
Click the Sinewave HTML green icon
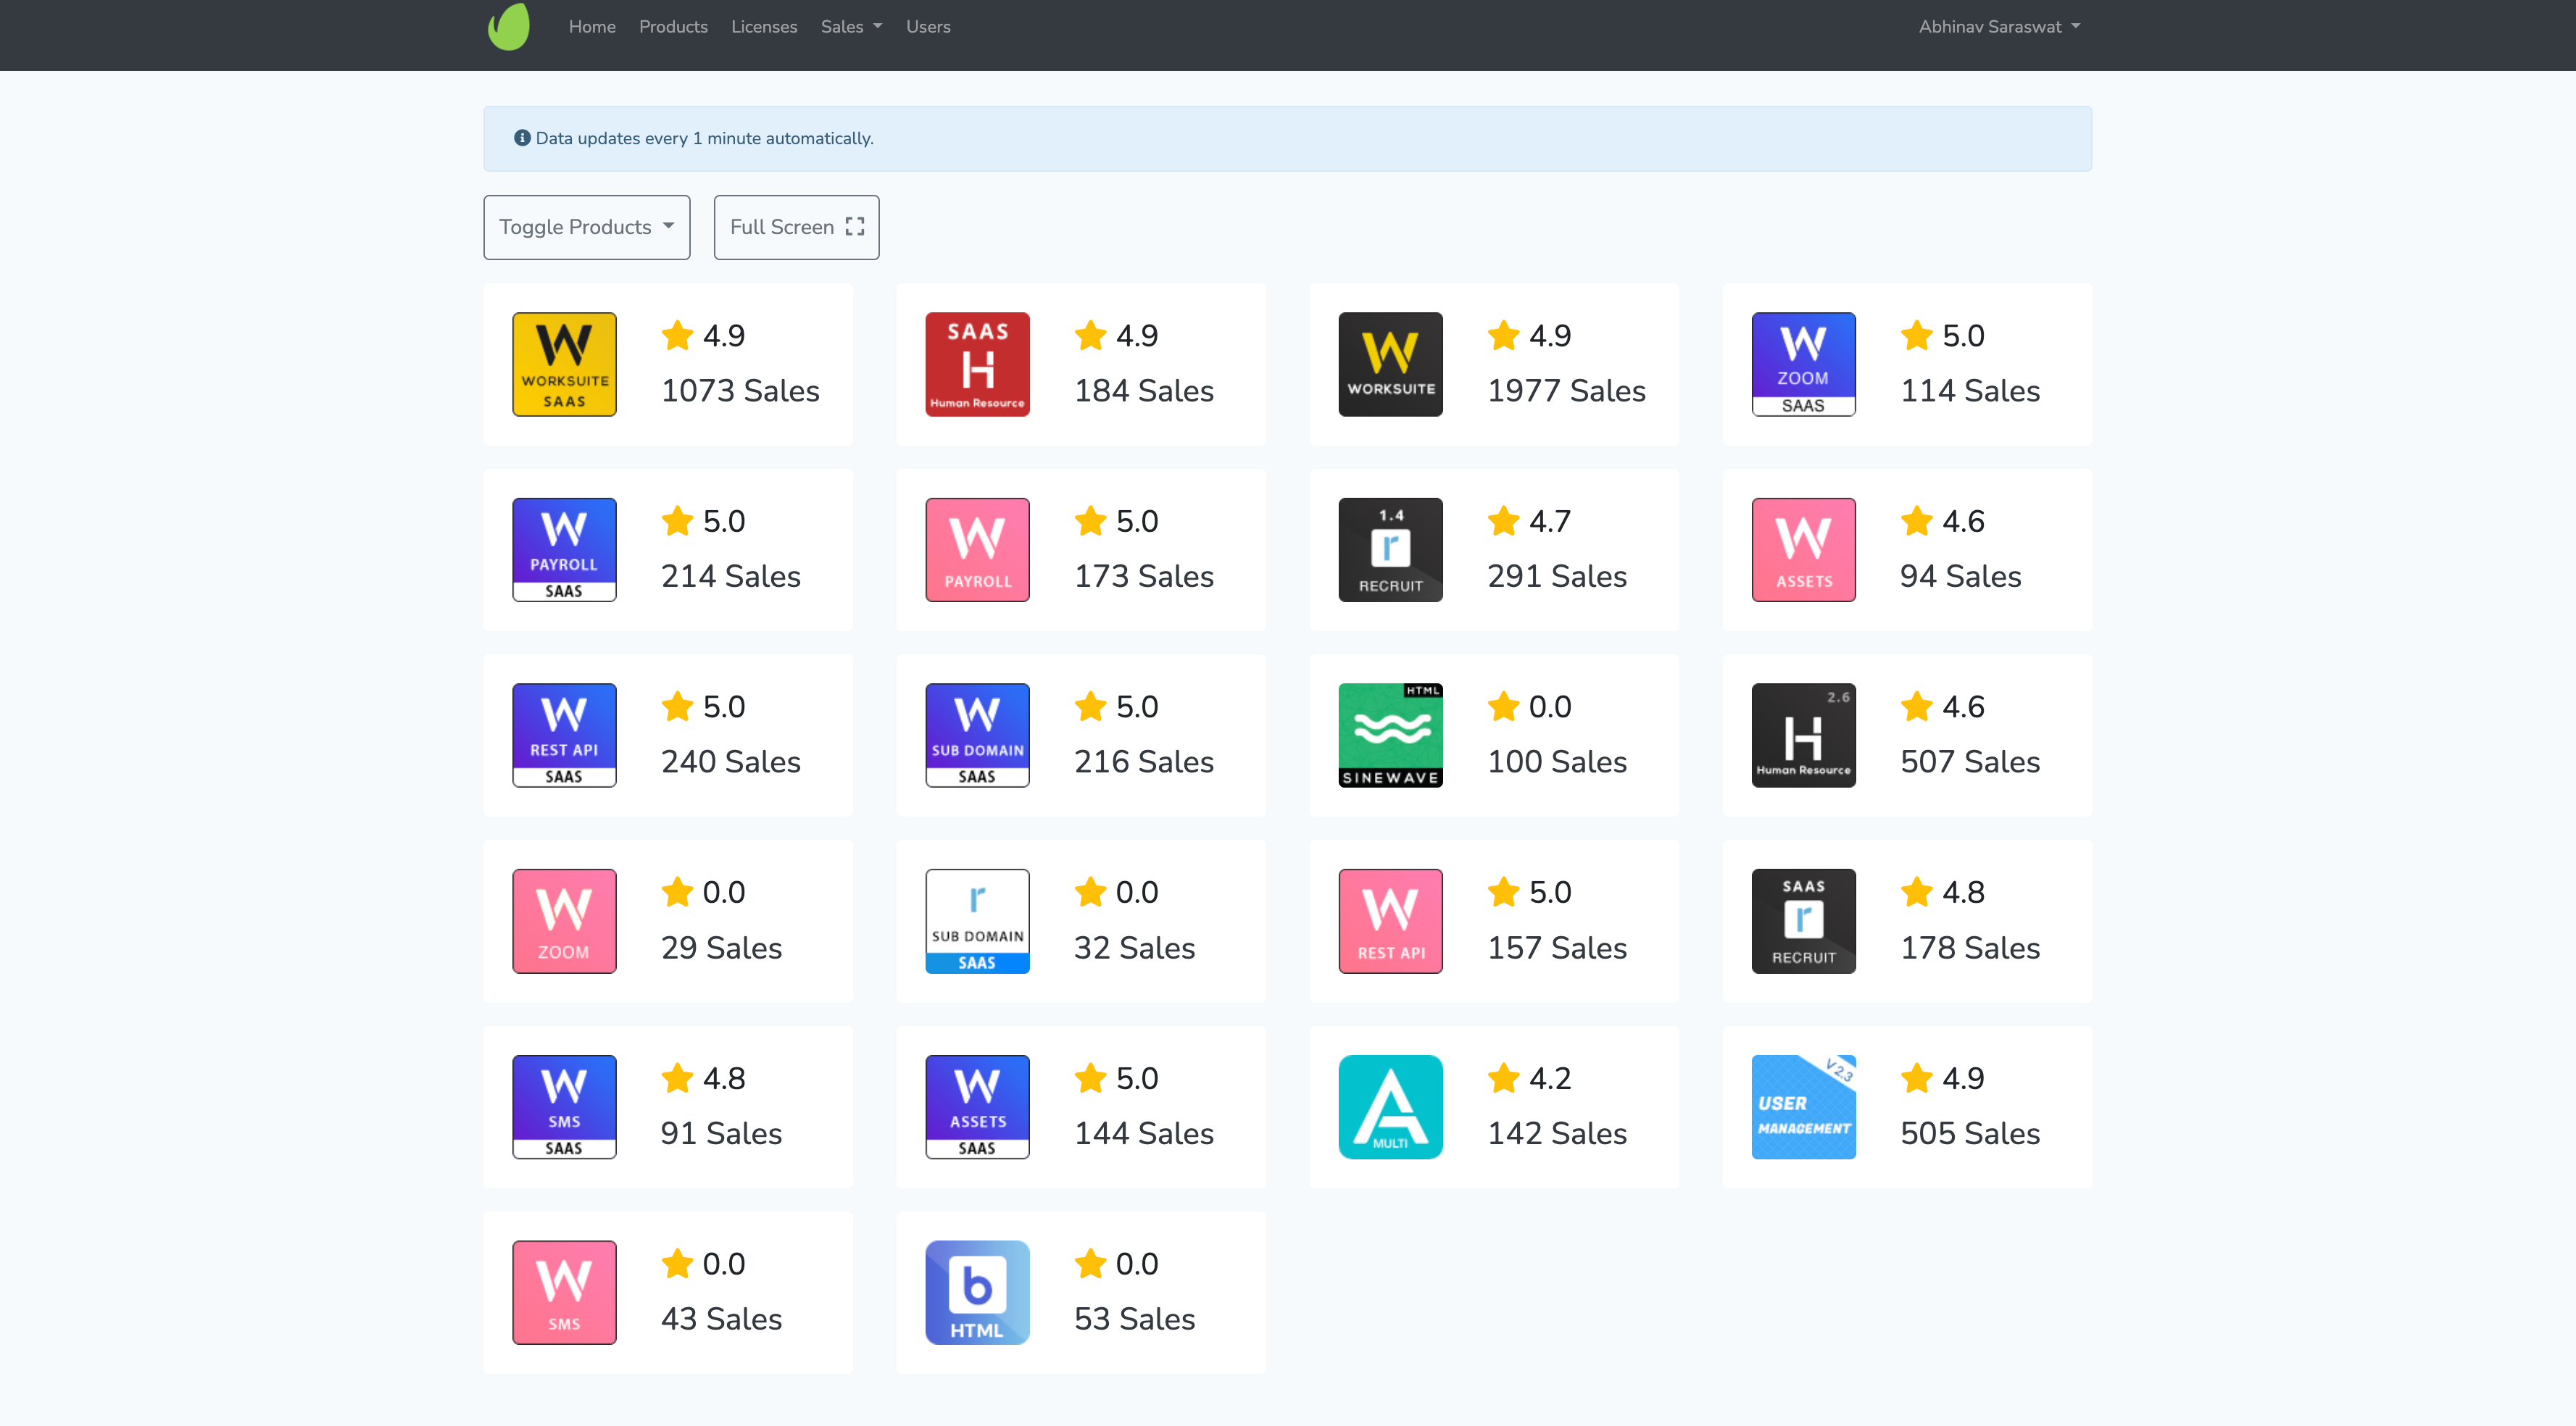1390,735
